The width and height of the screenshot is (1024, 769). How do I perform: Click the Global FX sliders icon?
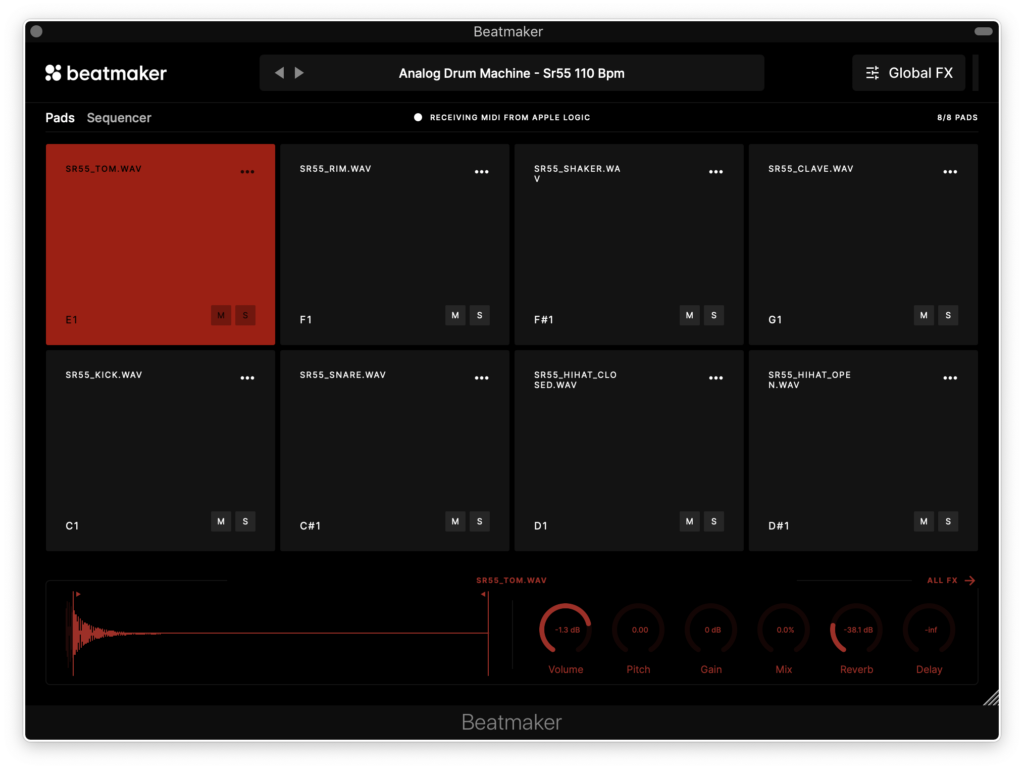click(872, 73)
